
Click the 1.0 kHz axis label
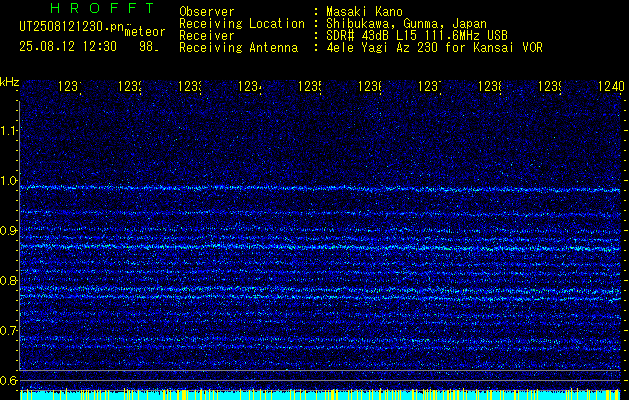click(x=8, y=181)
